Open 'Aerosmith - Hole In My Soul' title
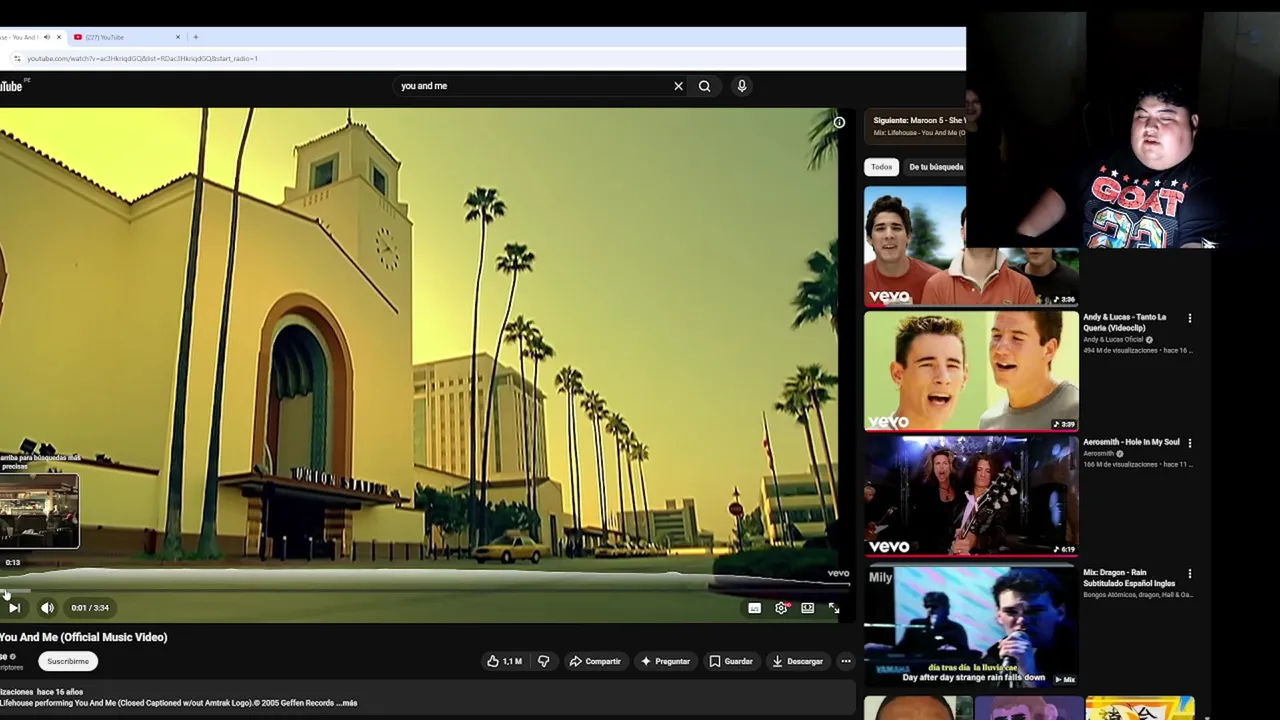The image size is (1280, 720). (x=1131, y=442)
